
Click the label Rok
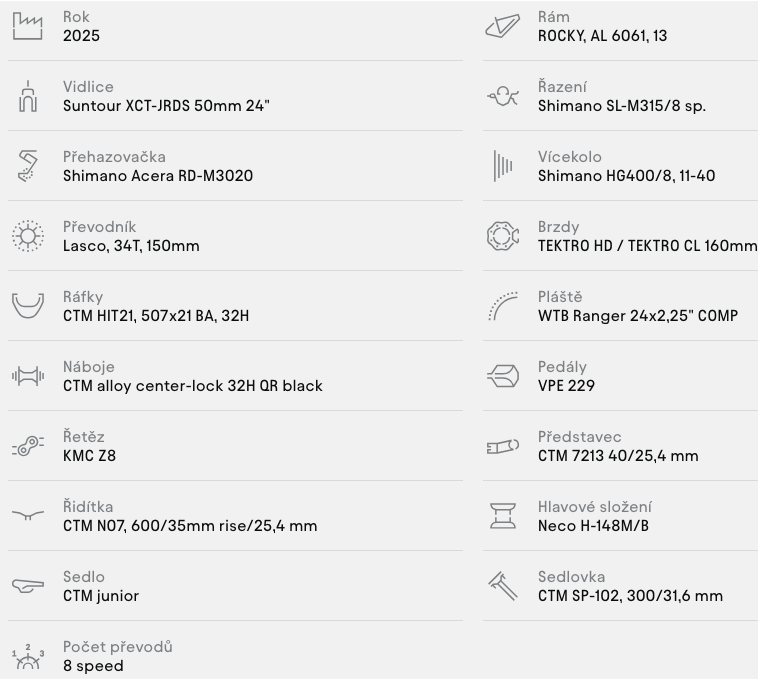[76, 17]
